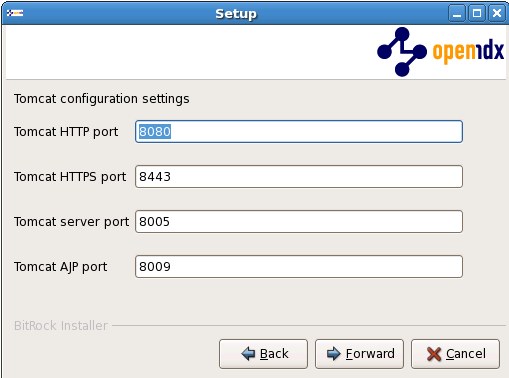
Task: Click the 'Tomcat HTTPS port' label
Action: 70,177
